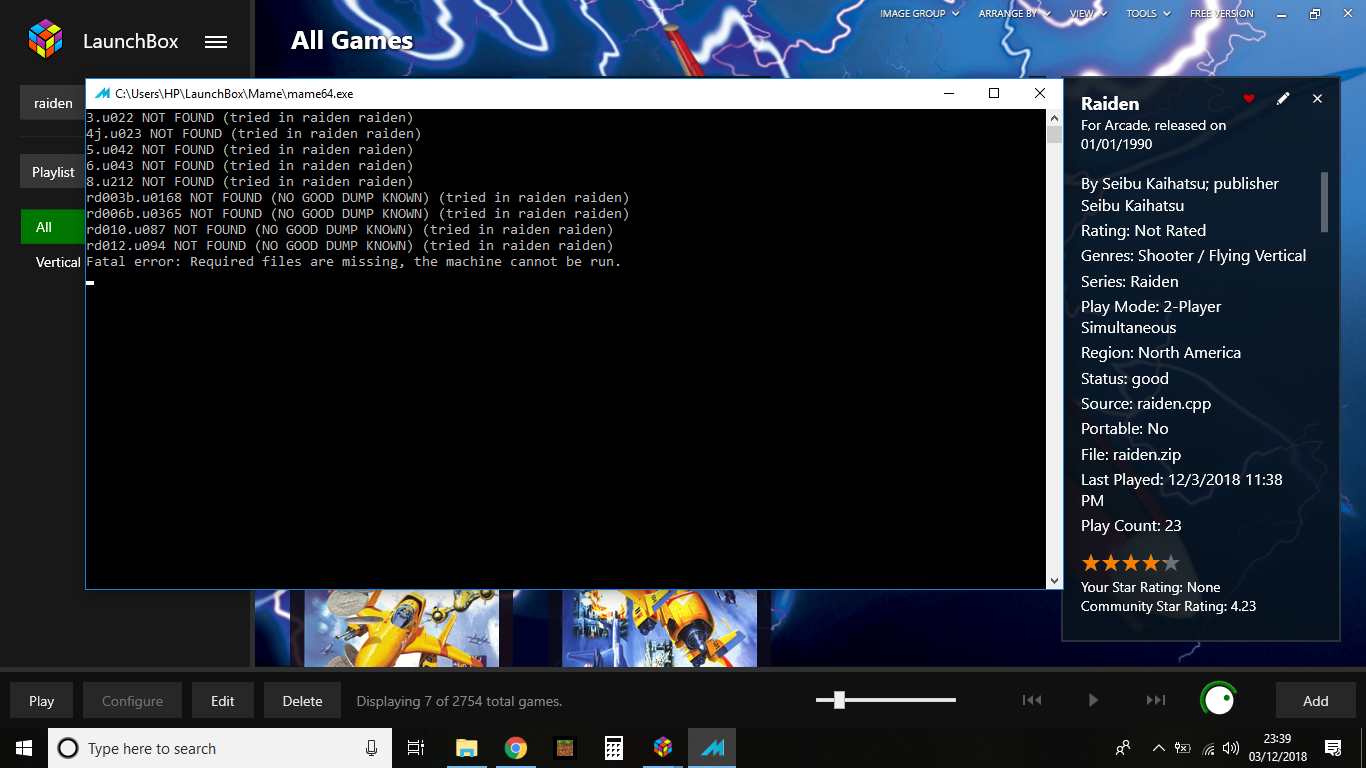Click Displaying 7 of 2754 total games
Viewport: 1366px width, 768px height.
pyautogui.click(x=459, y=701)
